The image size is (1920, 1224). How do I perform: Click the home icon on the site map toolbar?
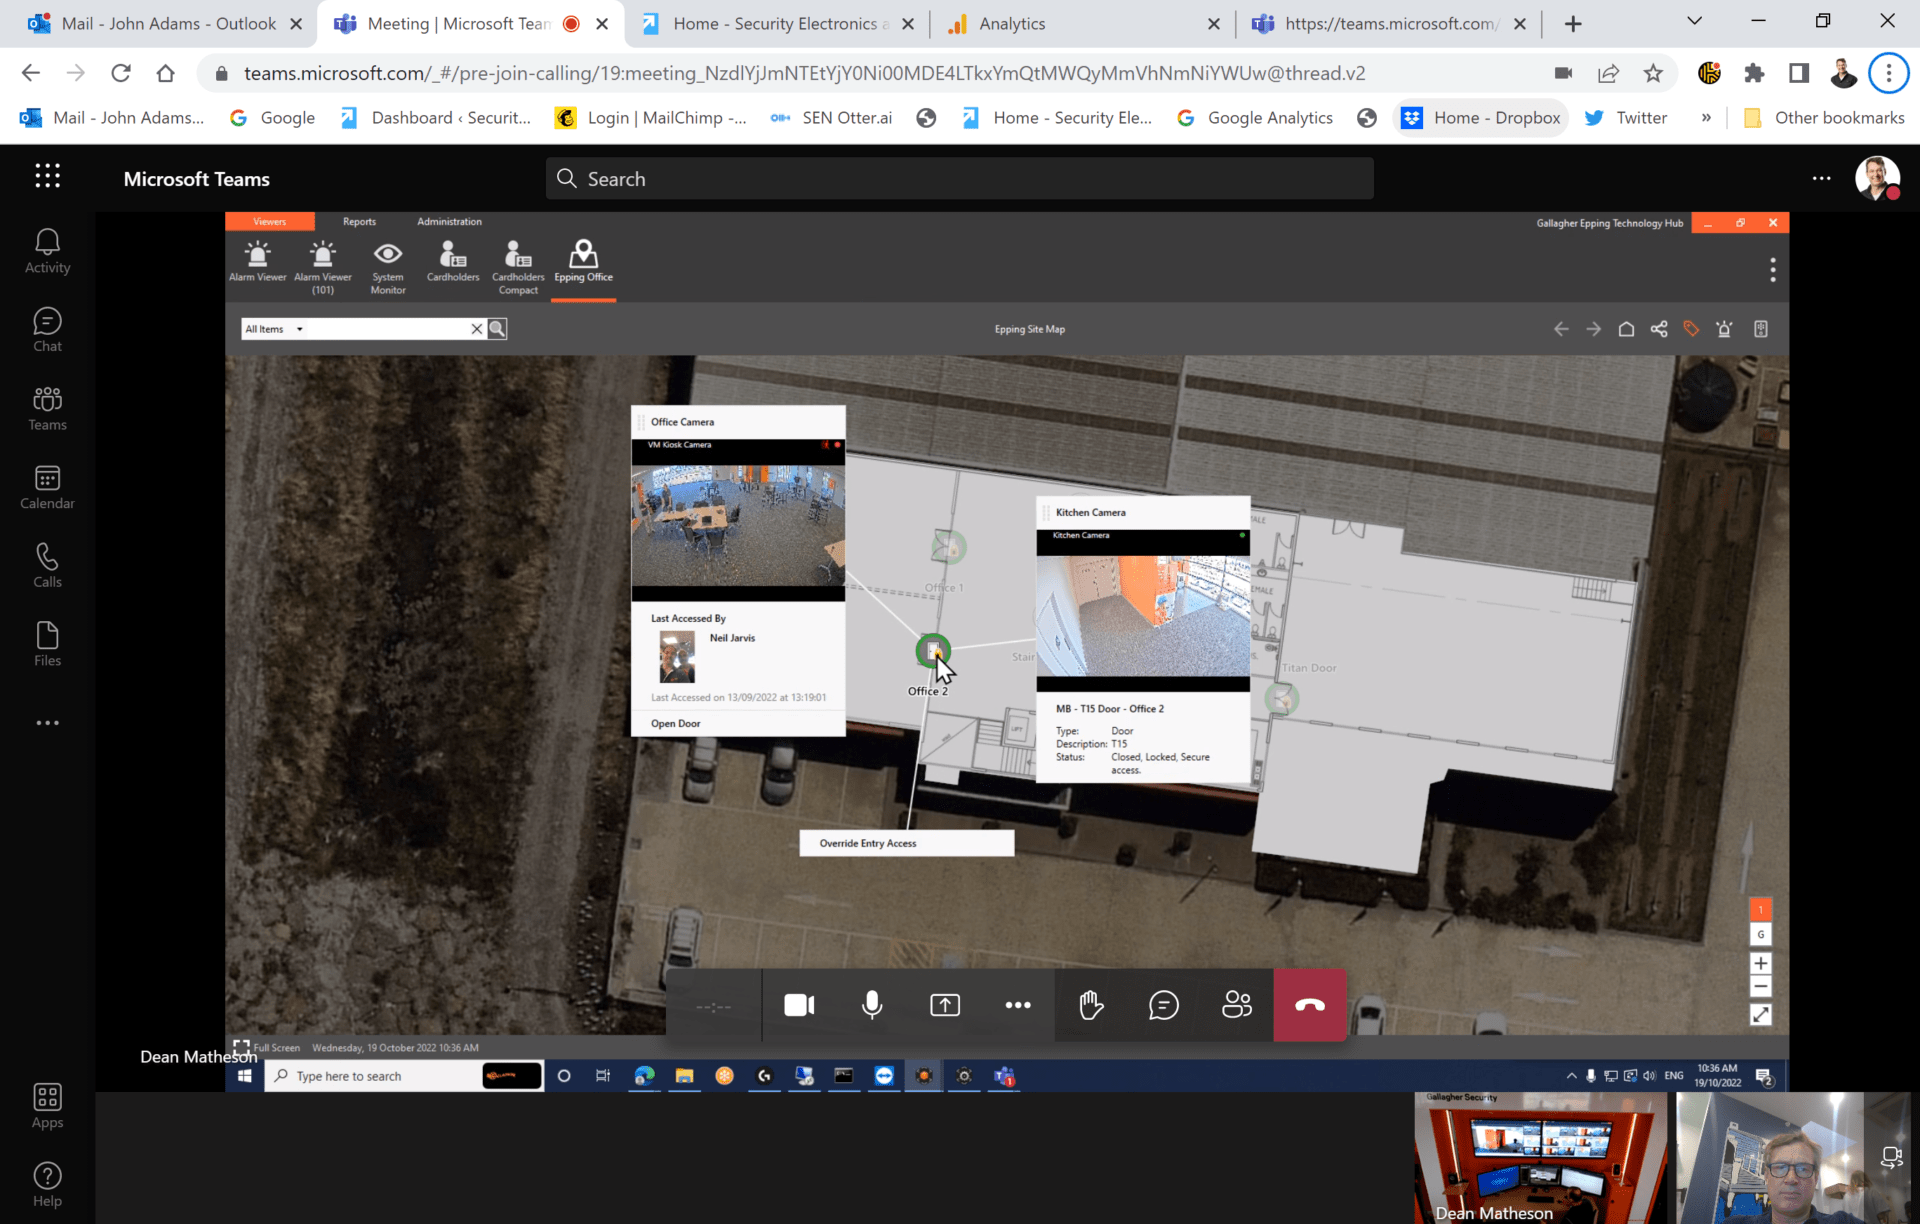pos(1626,328)
